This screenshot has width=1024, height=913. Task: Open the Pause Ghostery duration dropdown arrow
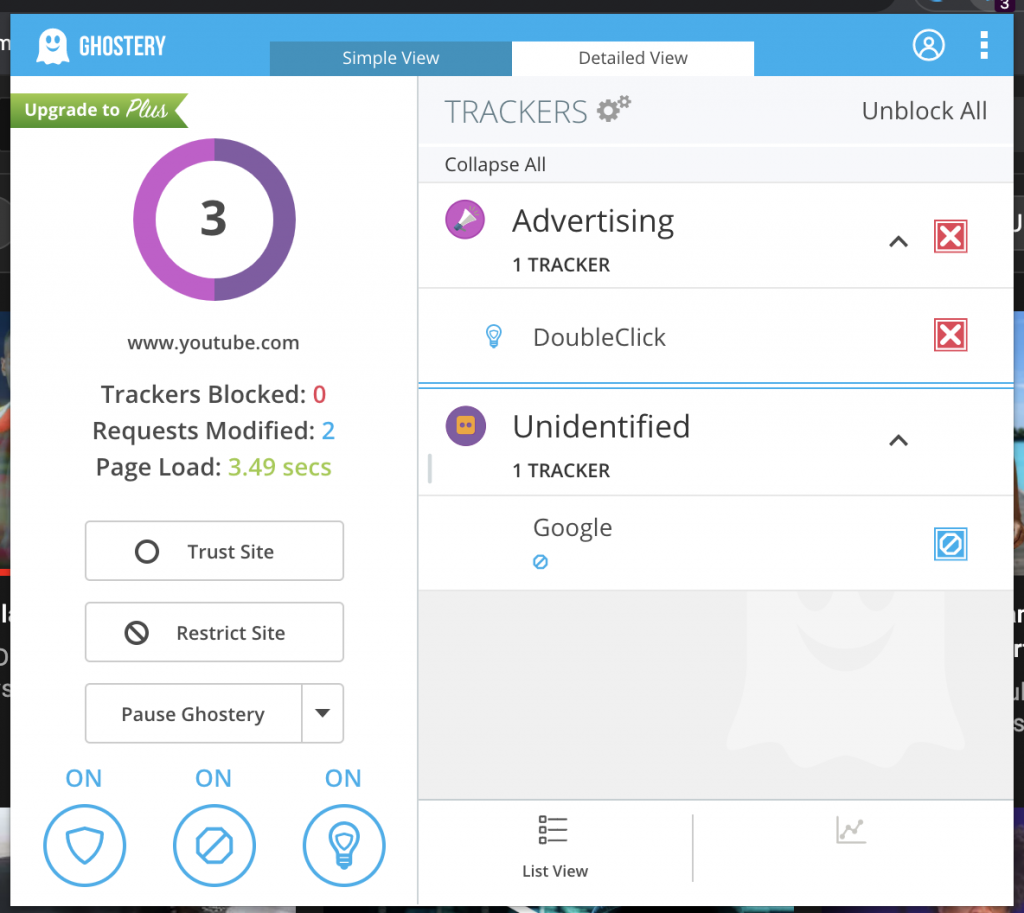pyautogui.click(x=323, y=713)
